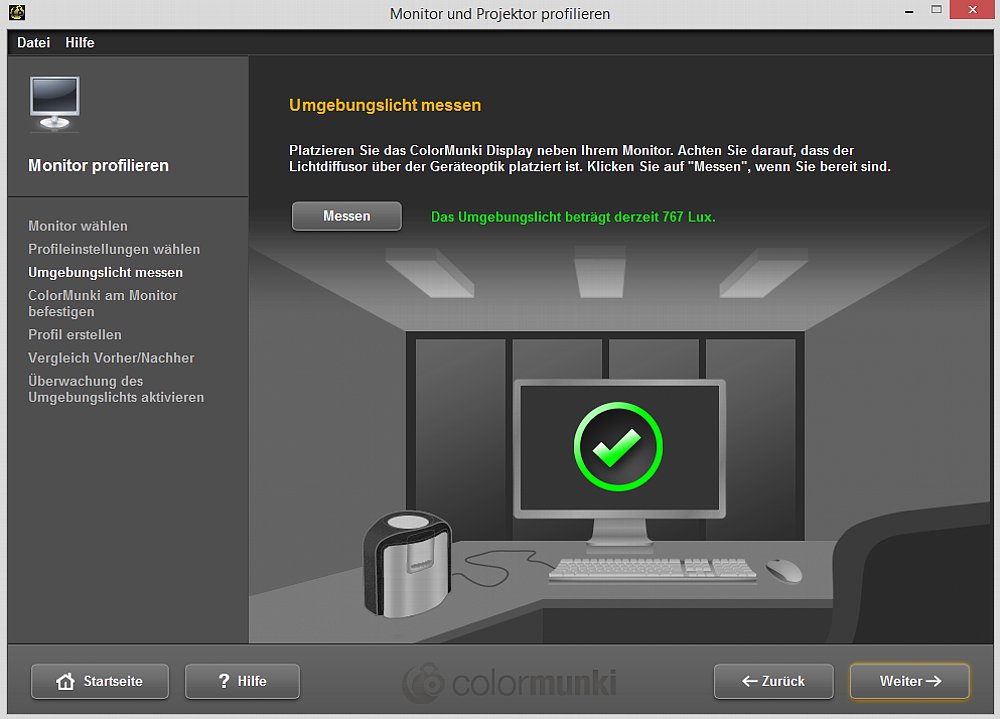Go back with the Zurück button
Screen dimensions: 1000x719
point(774,681)
